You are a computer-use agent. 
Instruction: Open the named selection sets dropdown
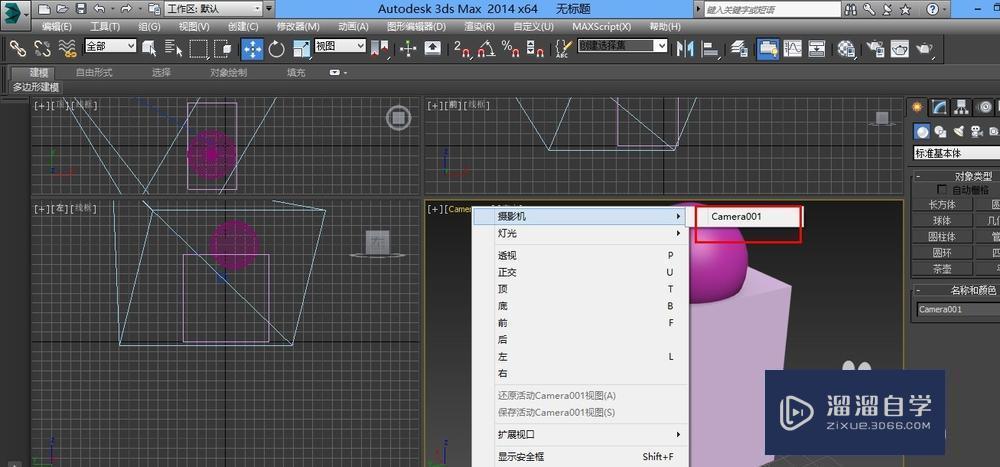[622, 46]
